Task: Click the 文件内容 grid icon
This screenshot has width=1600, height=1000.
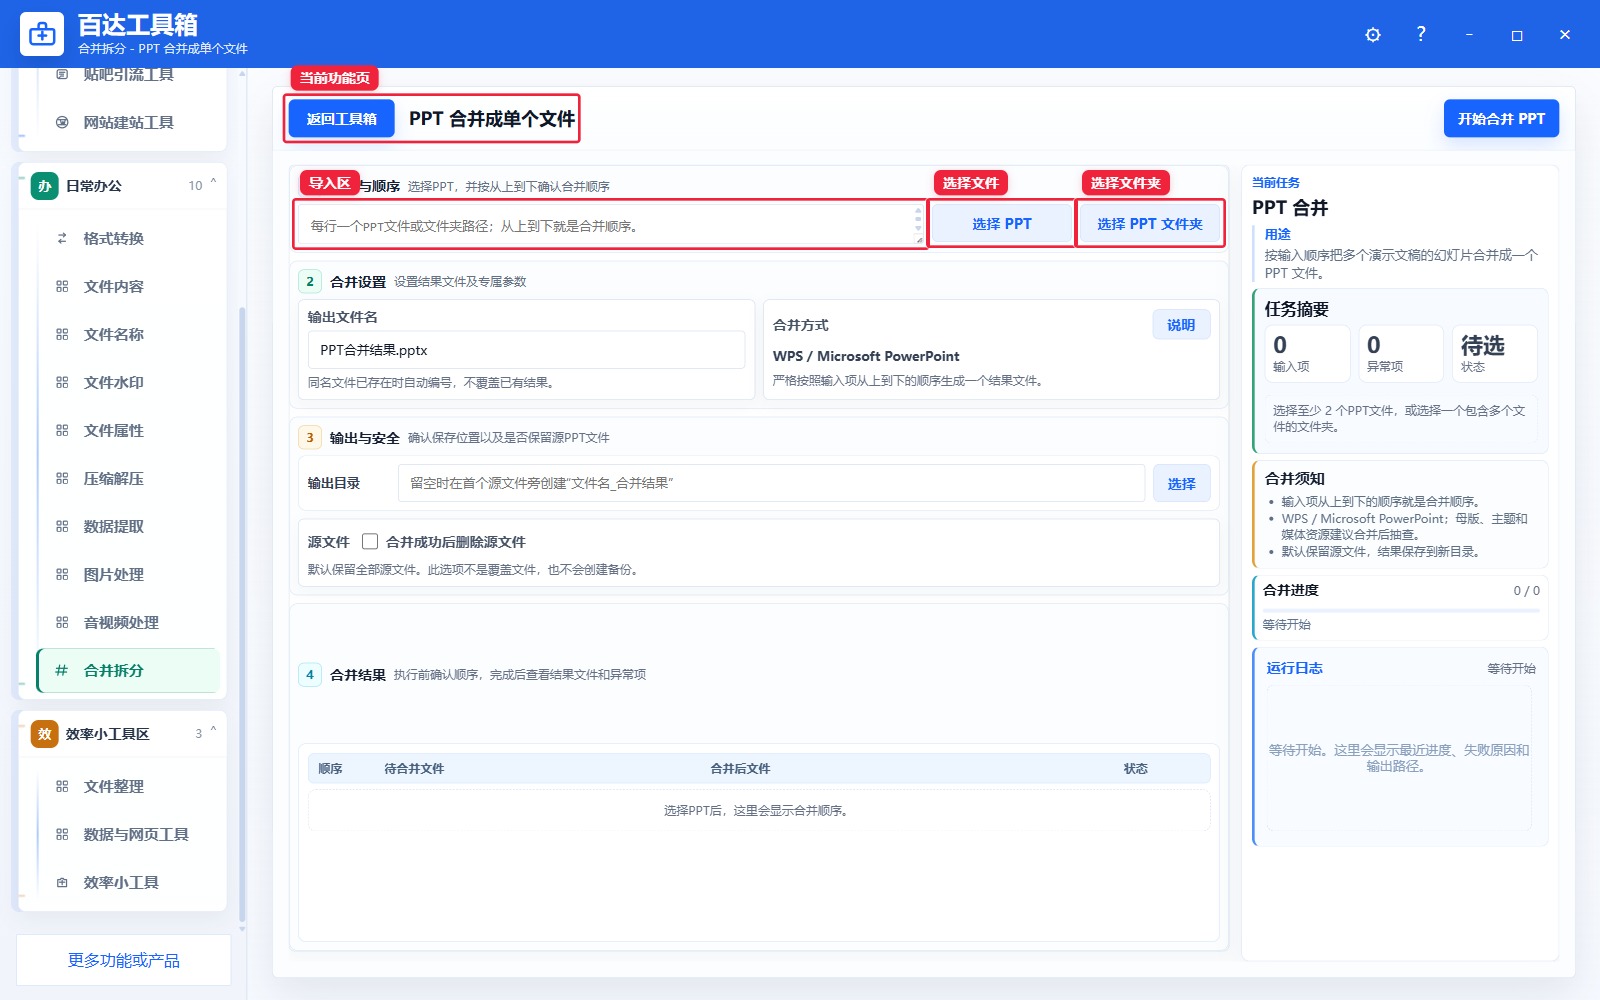Action: 62,286
